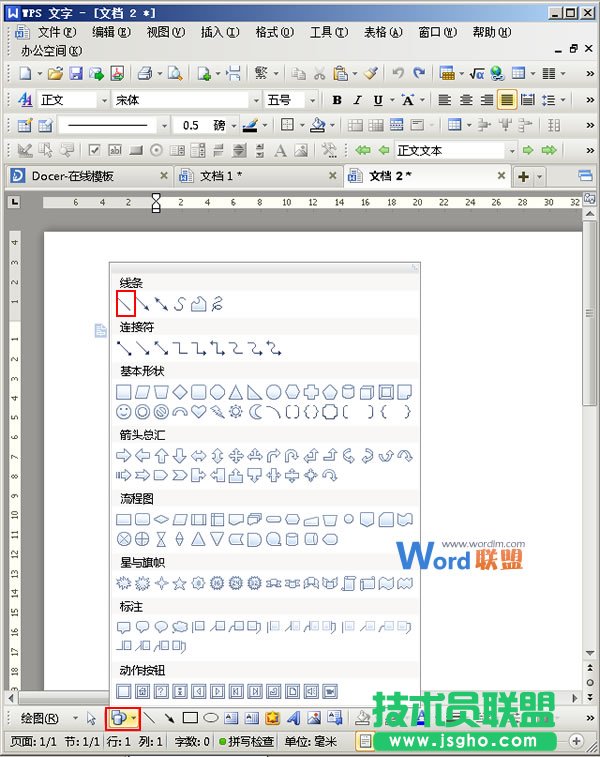Screen dimensions: 600x757
Task: Click the line color pen swatch
Action: coord(248,125)
